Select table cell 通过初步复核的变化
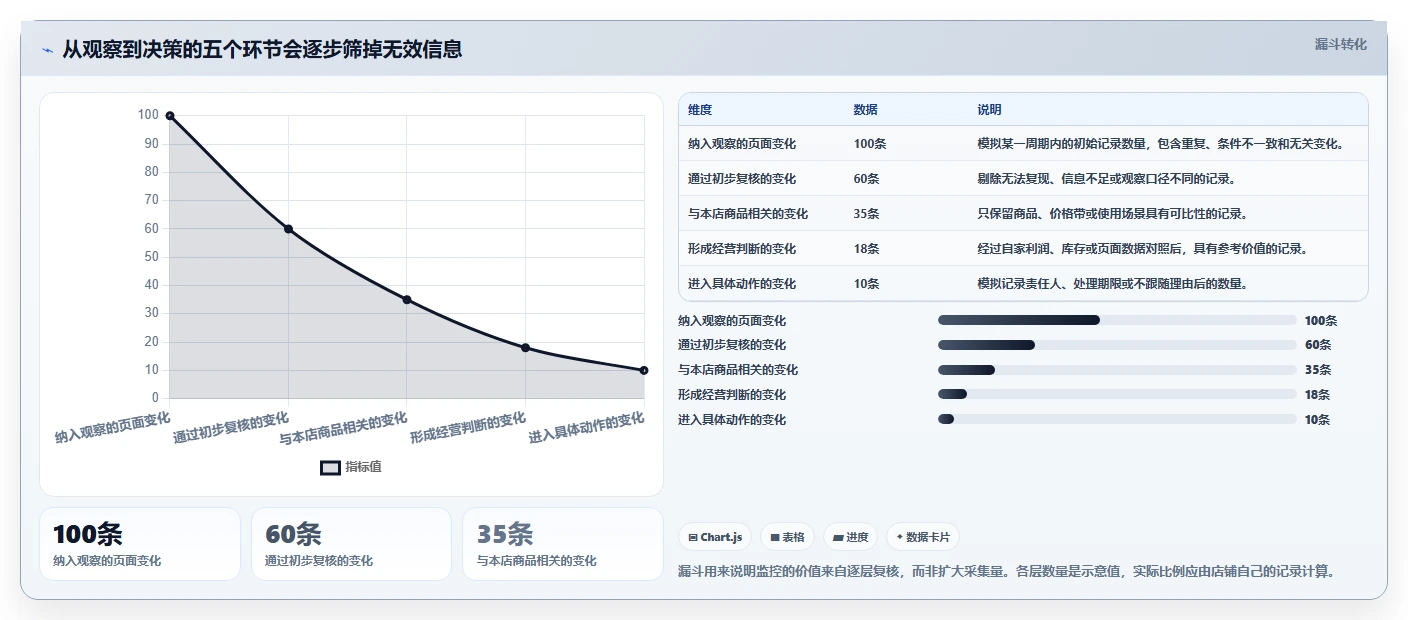 [x=742, y=179]
